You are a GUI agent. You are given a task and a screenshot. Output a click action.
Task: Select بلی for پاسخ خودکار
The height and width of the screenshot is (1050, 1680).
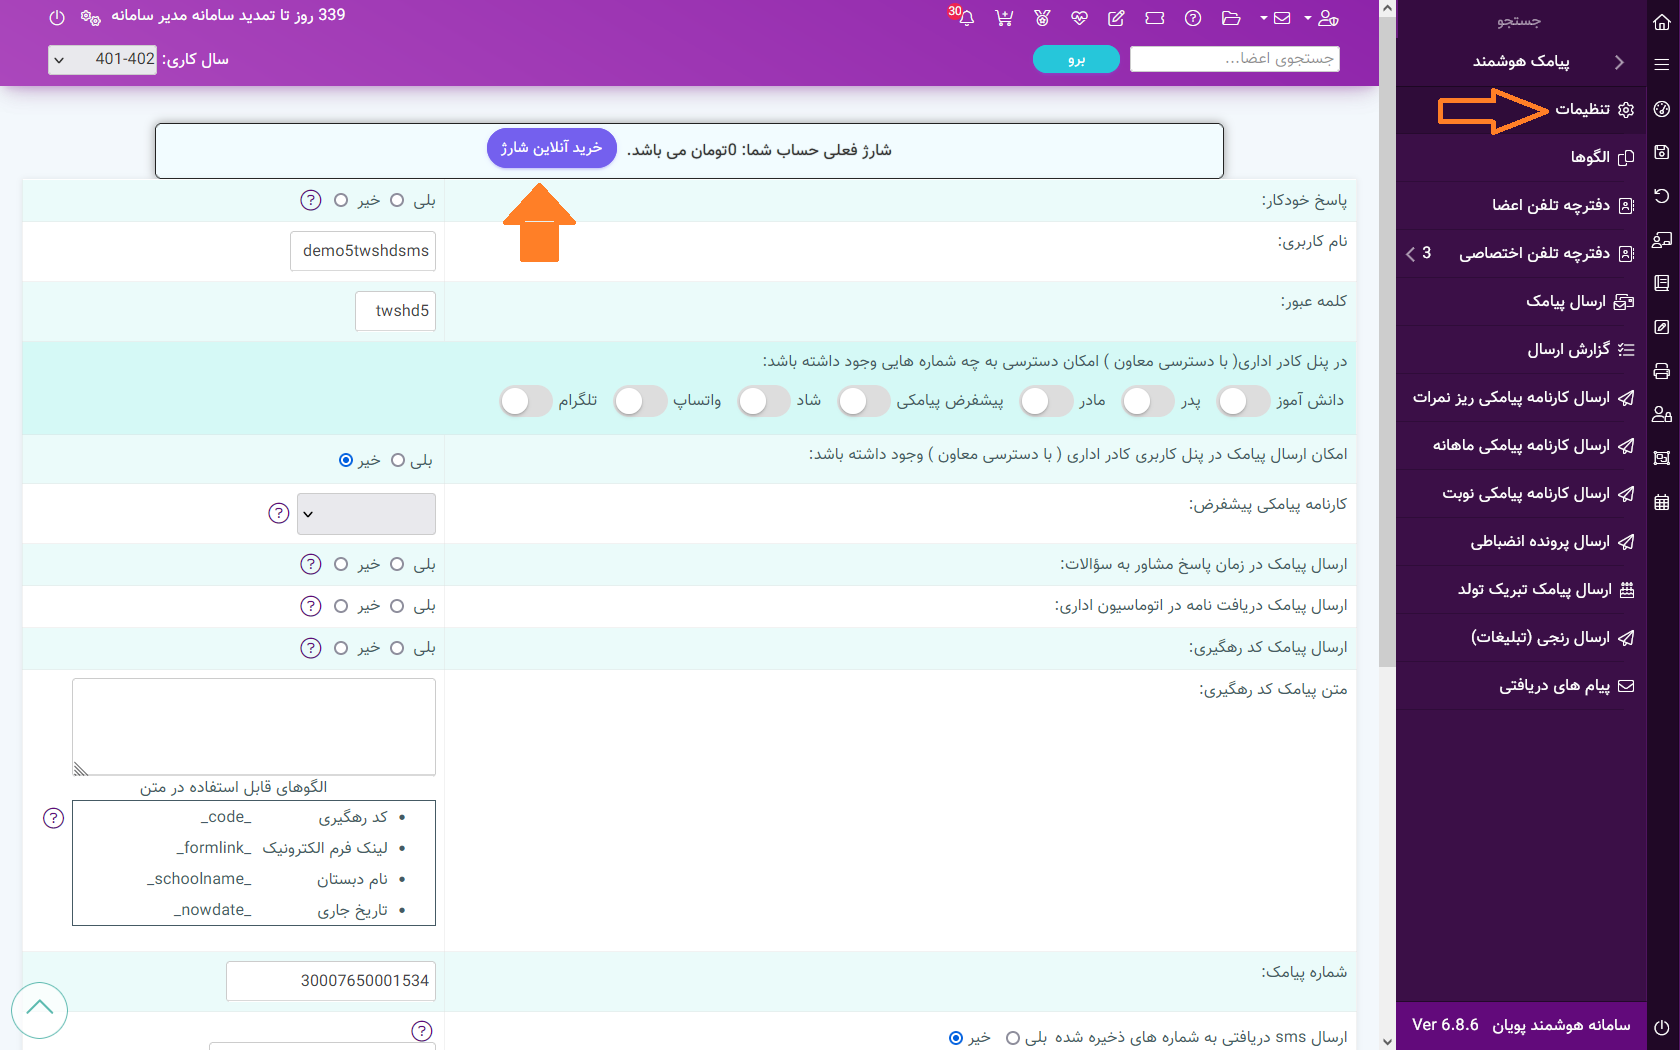(x=397, y=200)
